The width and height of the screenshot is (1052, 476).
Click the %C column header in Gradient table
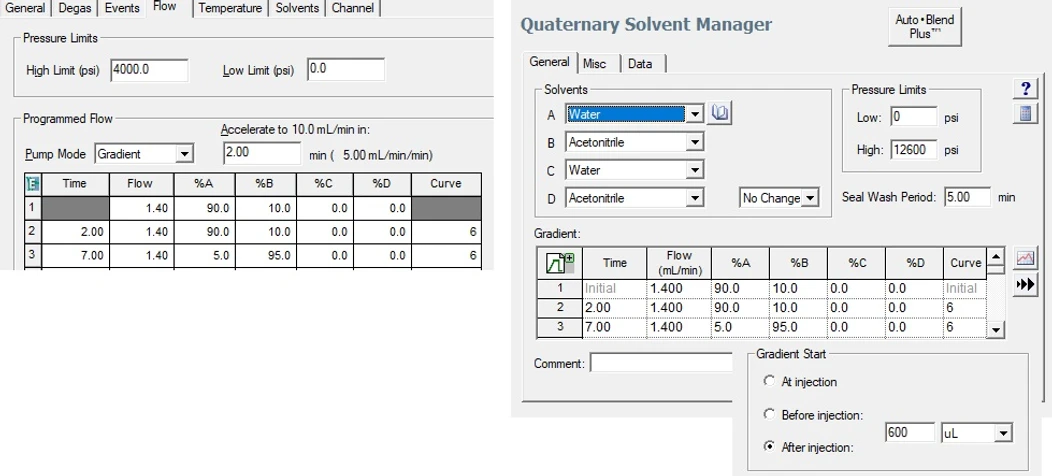tap(857, 263)
